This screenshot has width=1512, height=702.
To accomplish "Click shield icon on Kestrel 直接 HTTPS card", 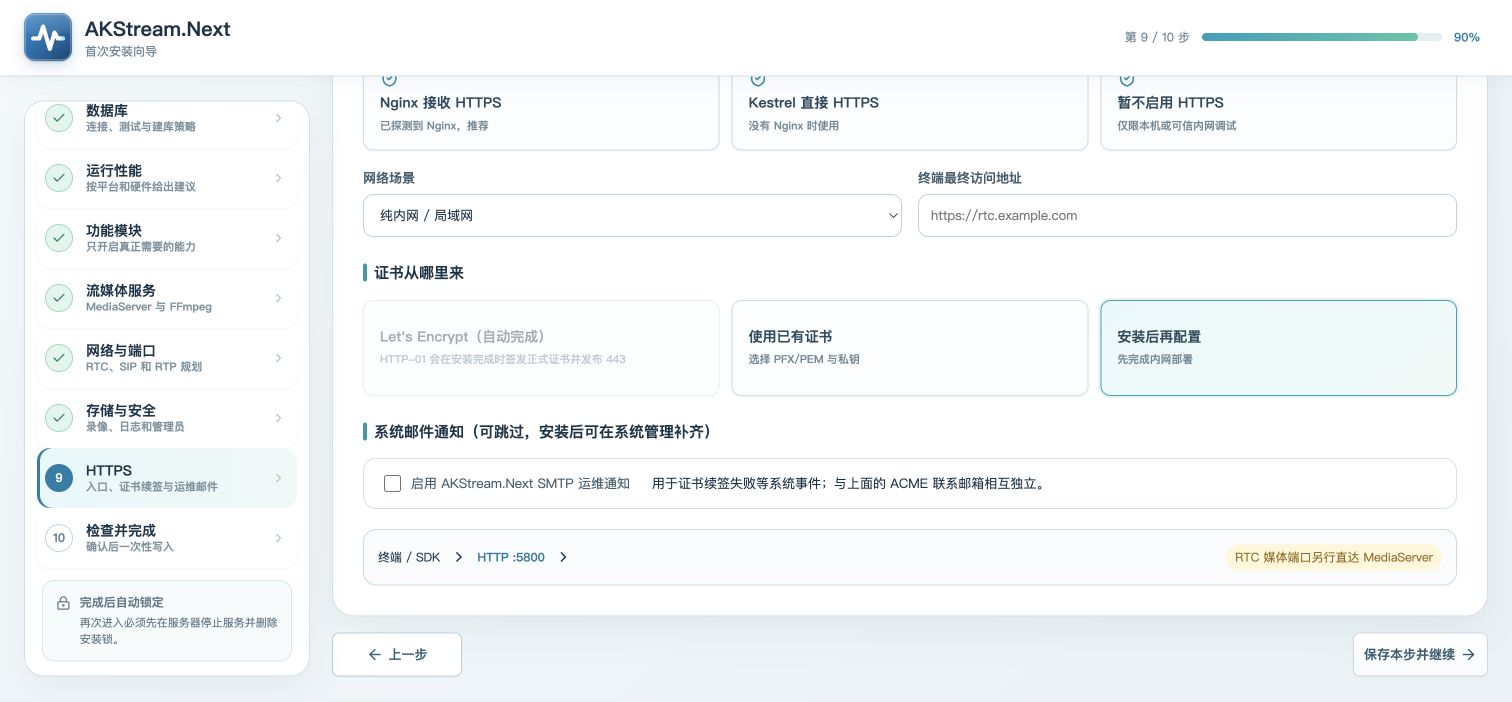I will coord(758,79).
